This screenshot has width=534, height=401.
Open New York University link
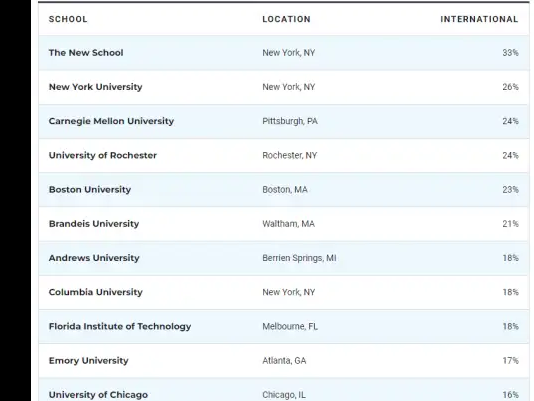95,87
